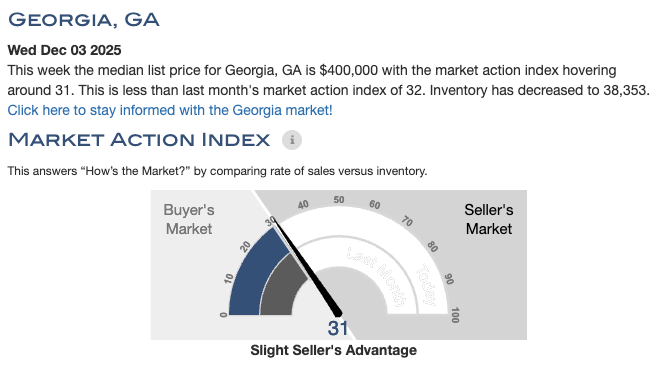Click the Georgia, GA heading

coord(84,20)
